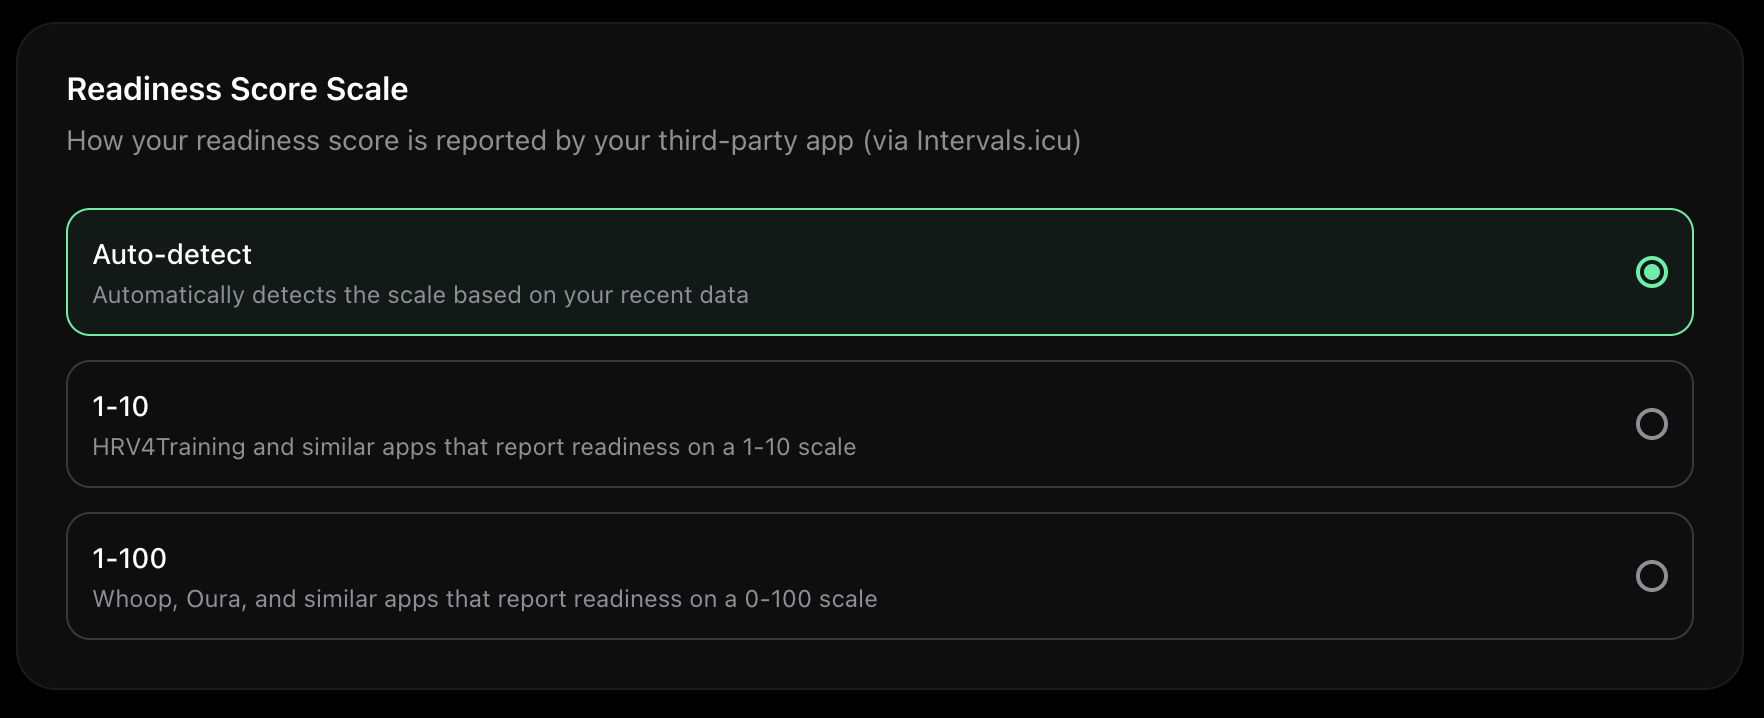Screen dimensions: 1764x718
Task: Click the empty circle beside HRV4Training option
Action: click(x=1651, y=424)
